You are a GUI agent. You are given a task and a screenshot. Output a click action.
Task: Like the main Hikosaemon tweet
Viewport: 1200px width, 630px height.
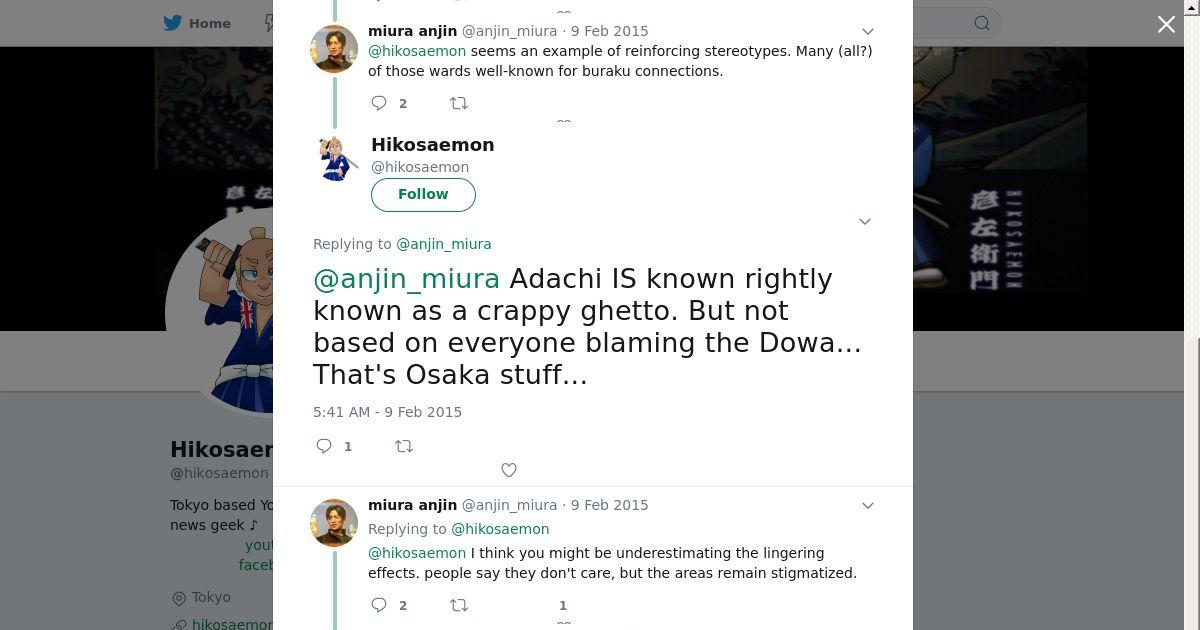pos(509,470)
